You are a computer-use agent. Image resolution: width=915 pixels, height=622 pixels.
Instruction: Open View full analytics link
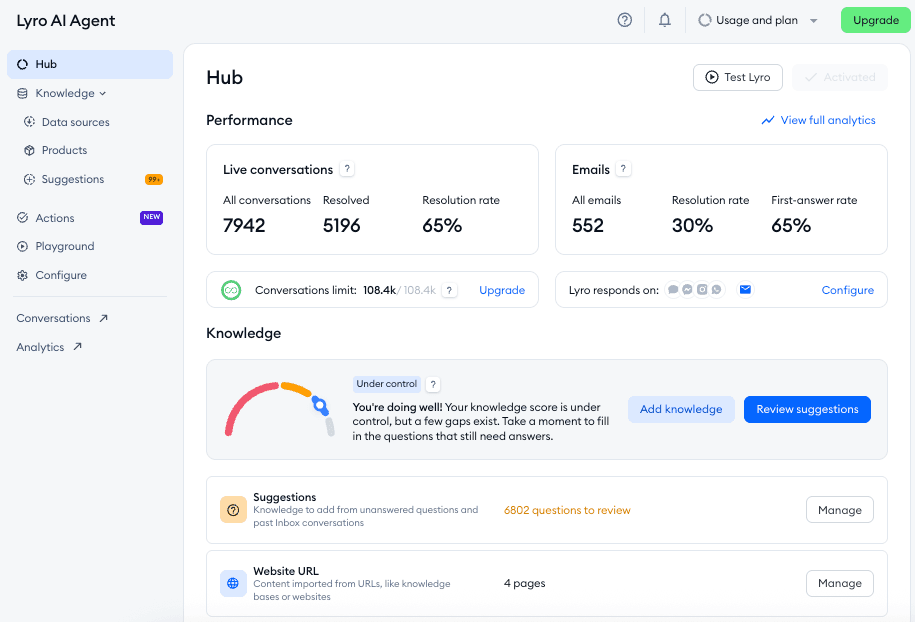(827, 120)
